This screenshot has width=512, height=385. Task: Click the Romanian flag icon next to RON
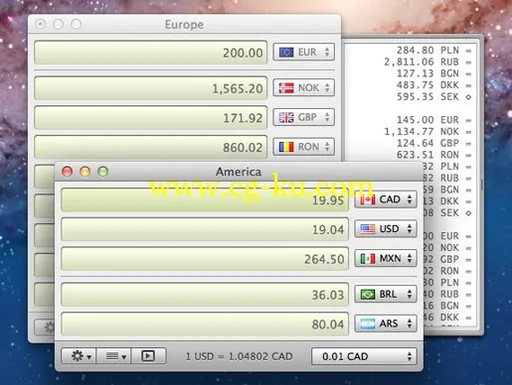click(286, 147)
